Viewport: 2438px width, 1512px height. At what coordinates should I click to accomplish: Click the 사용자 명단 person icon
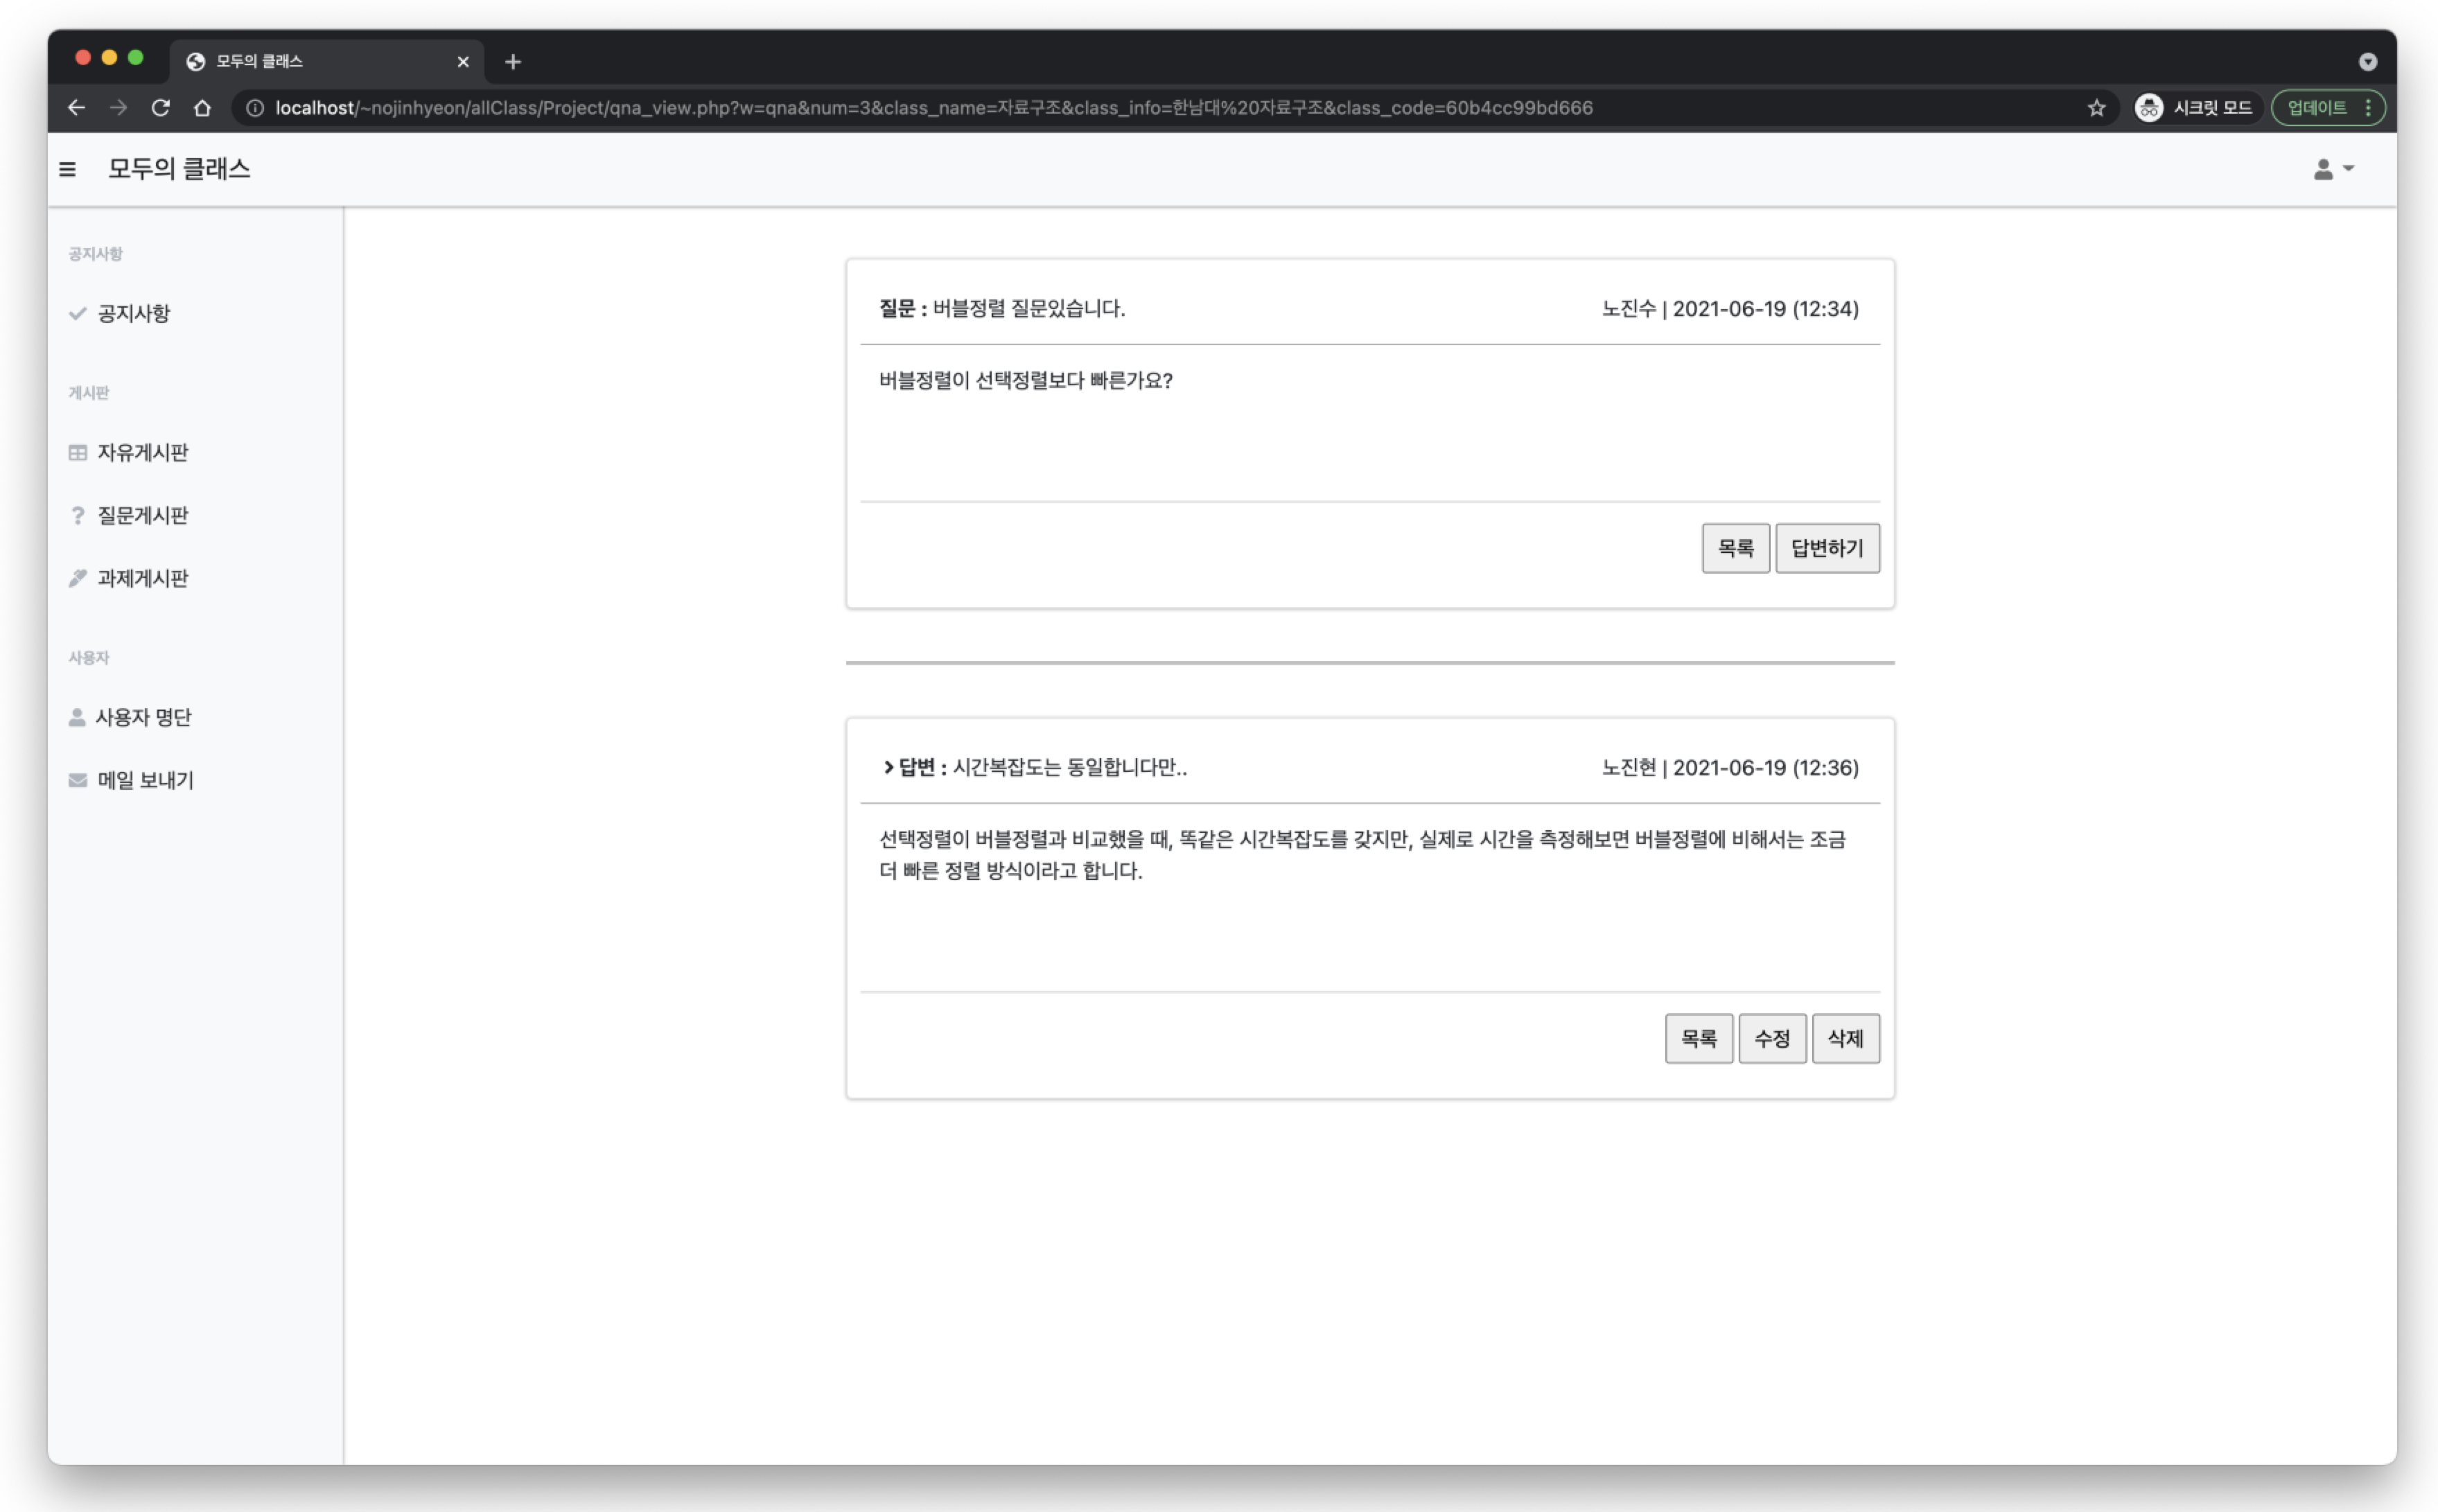77,717
